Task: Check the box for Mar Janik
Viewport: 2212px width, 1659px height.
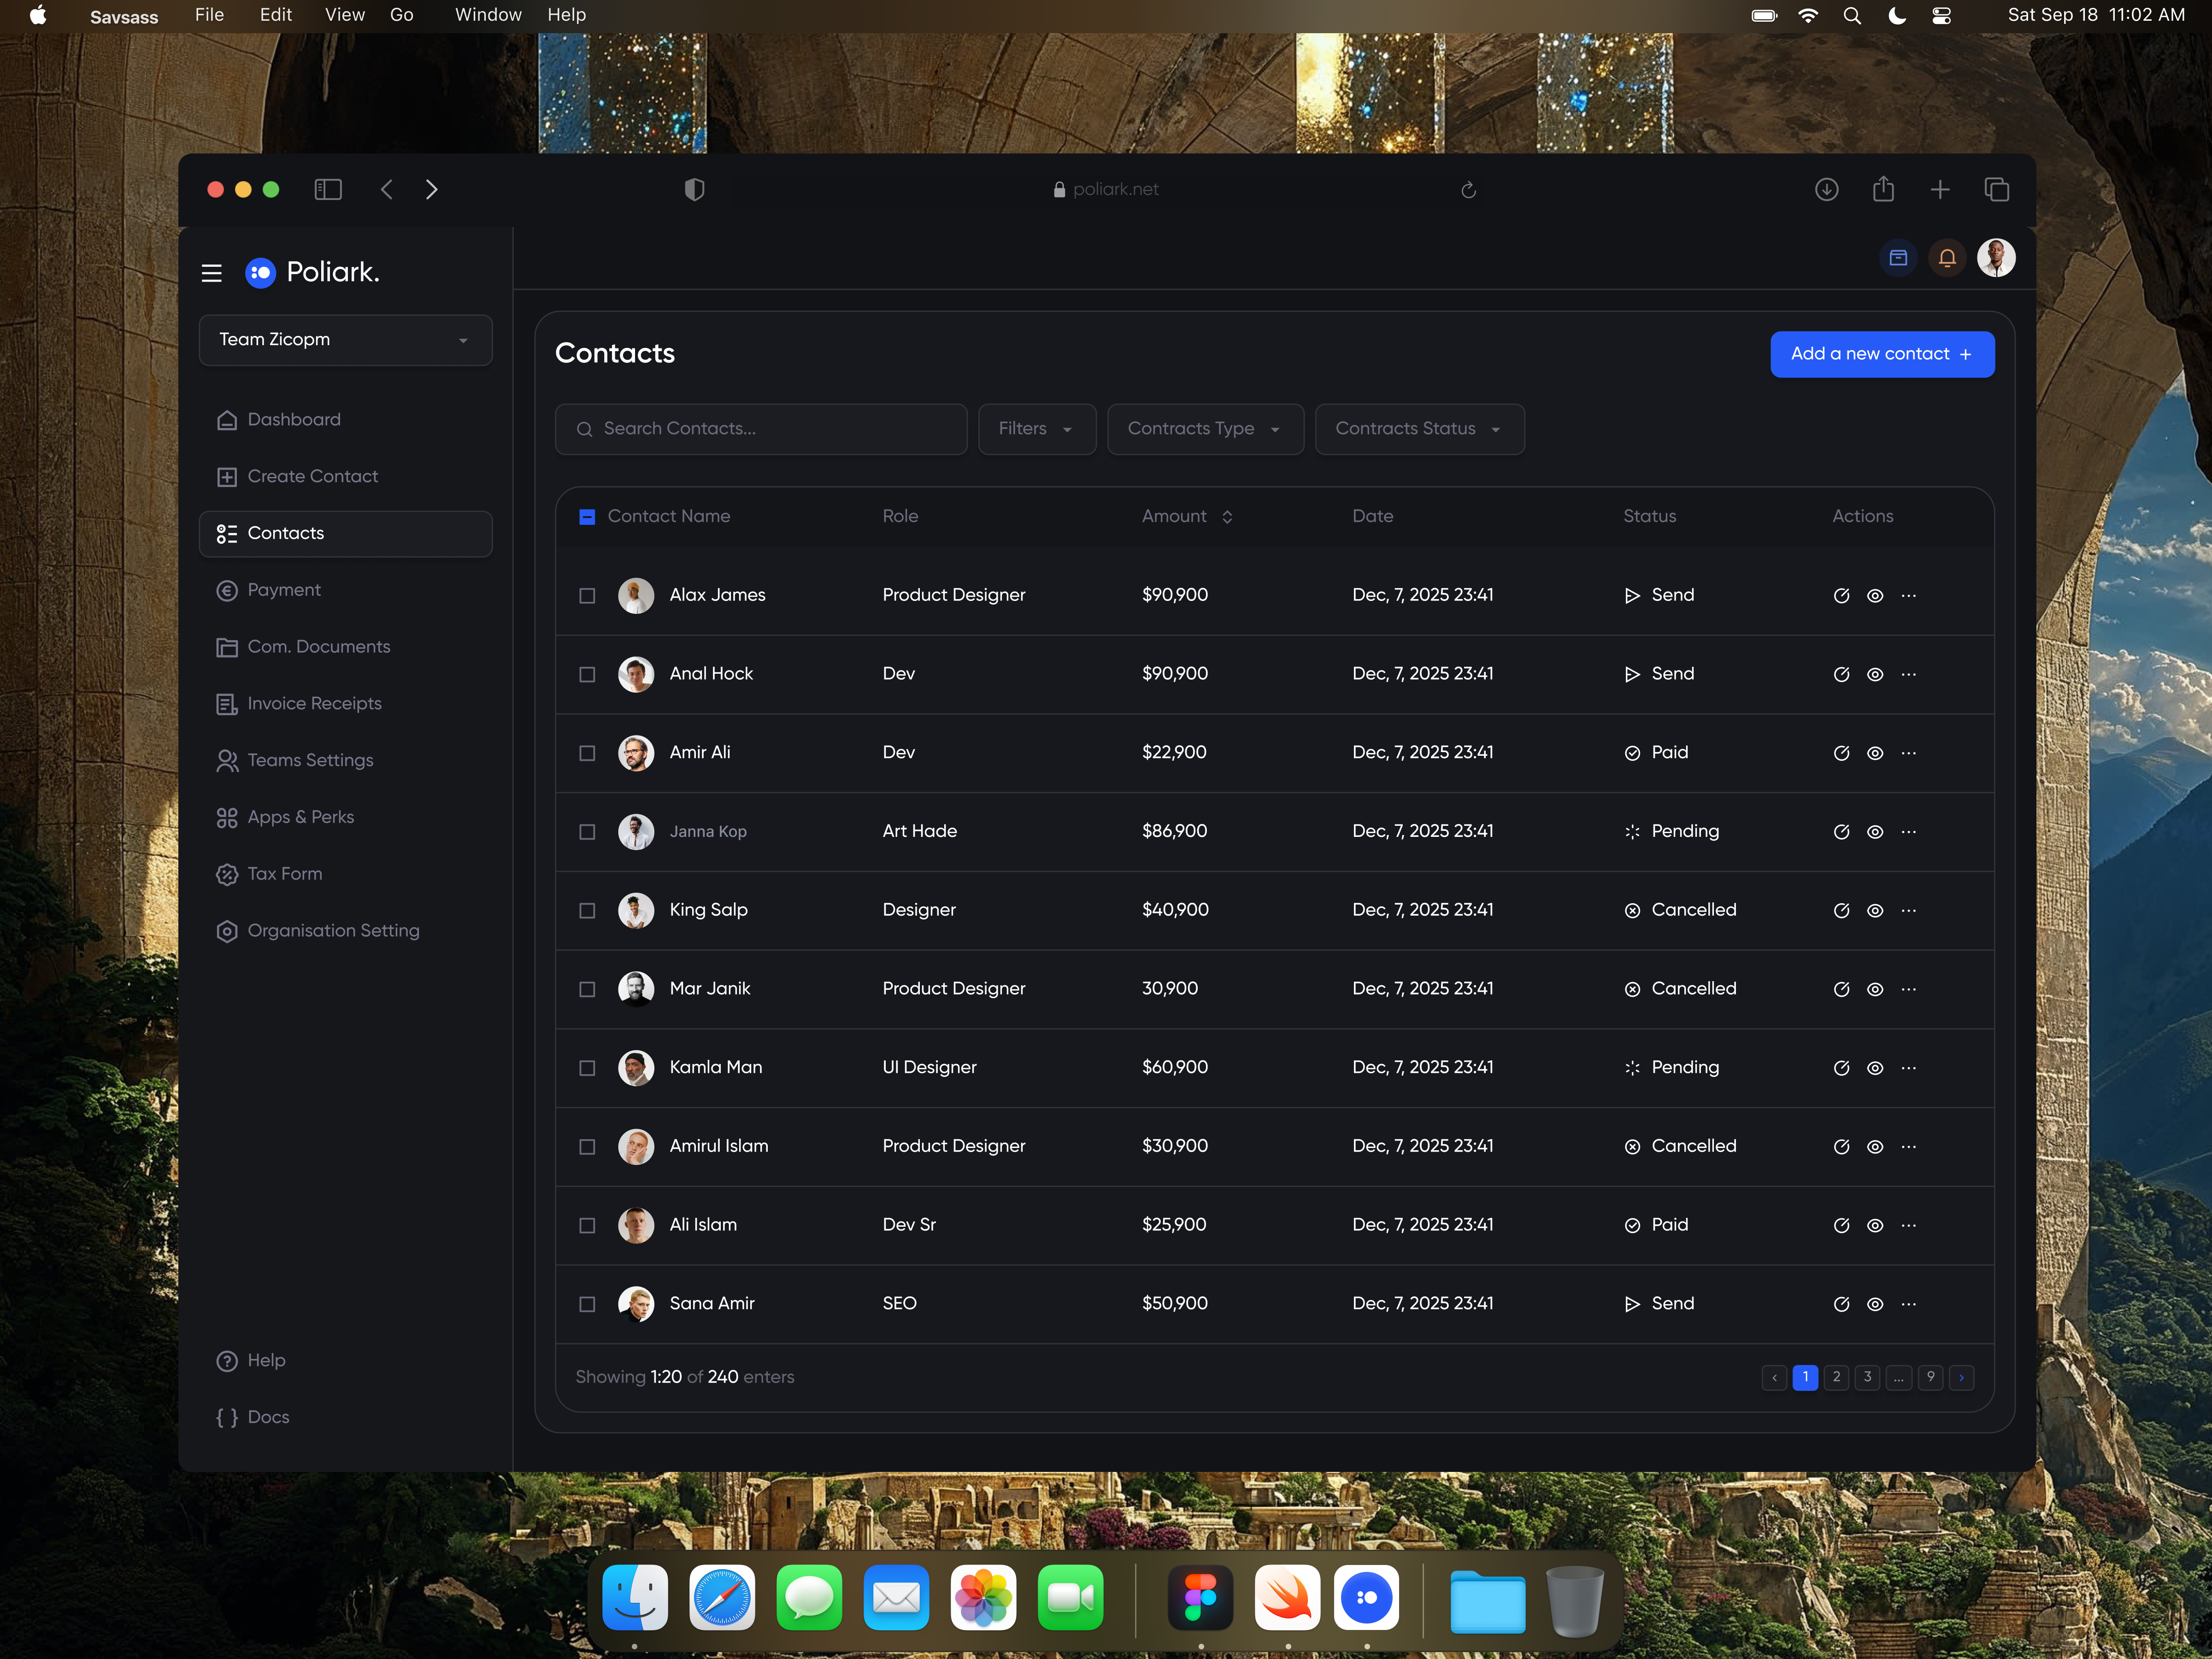Action: pyautogui.click(x=587, y=990)
